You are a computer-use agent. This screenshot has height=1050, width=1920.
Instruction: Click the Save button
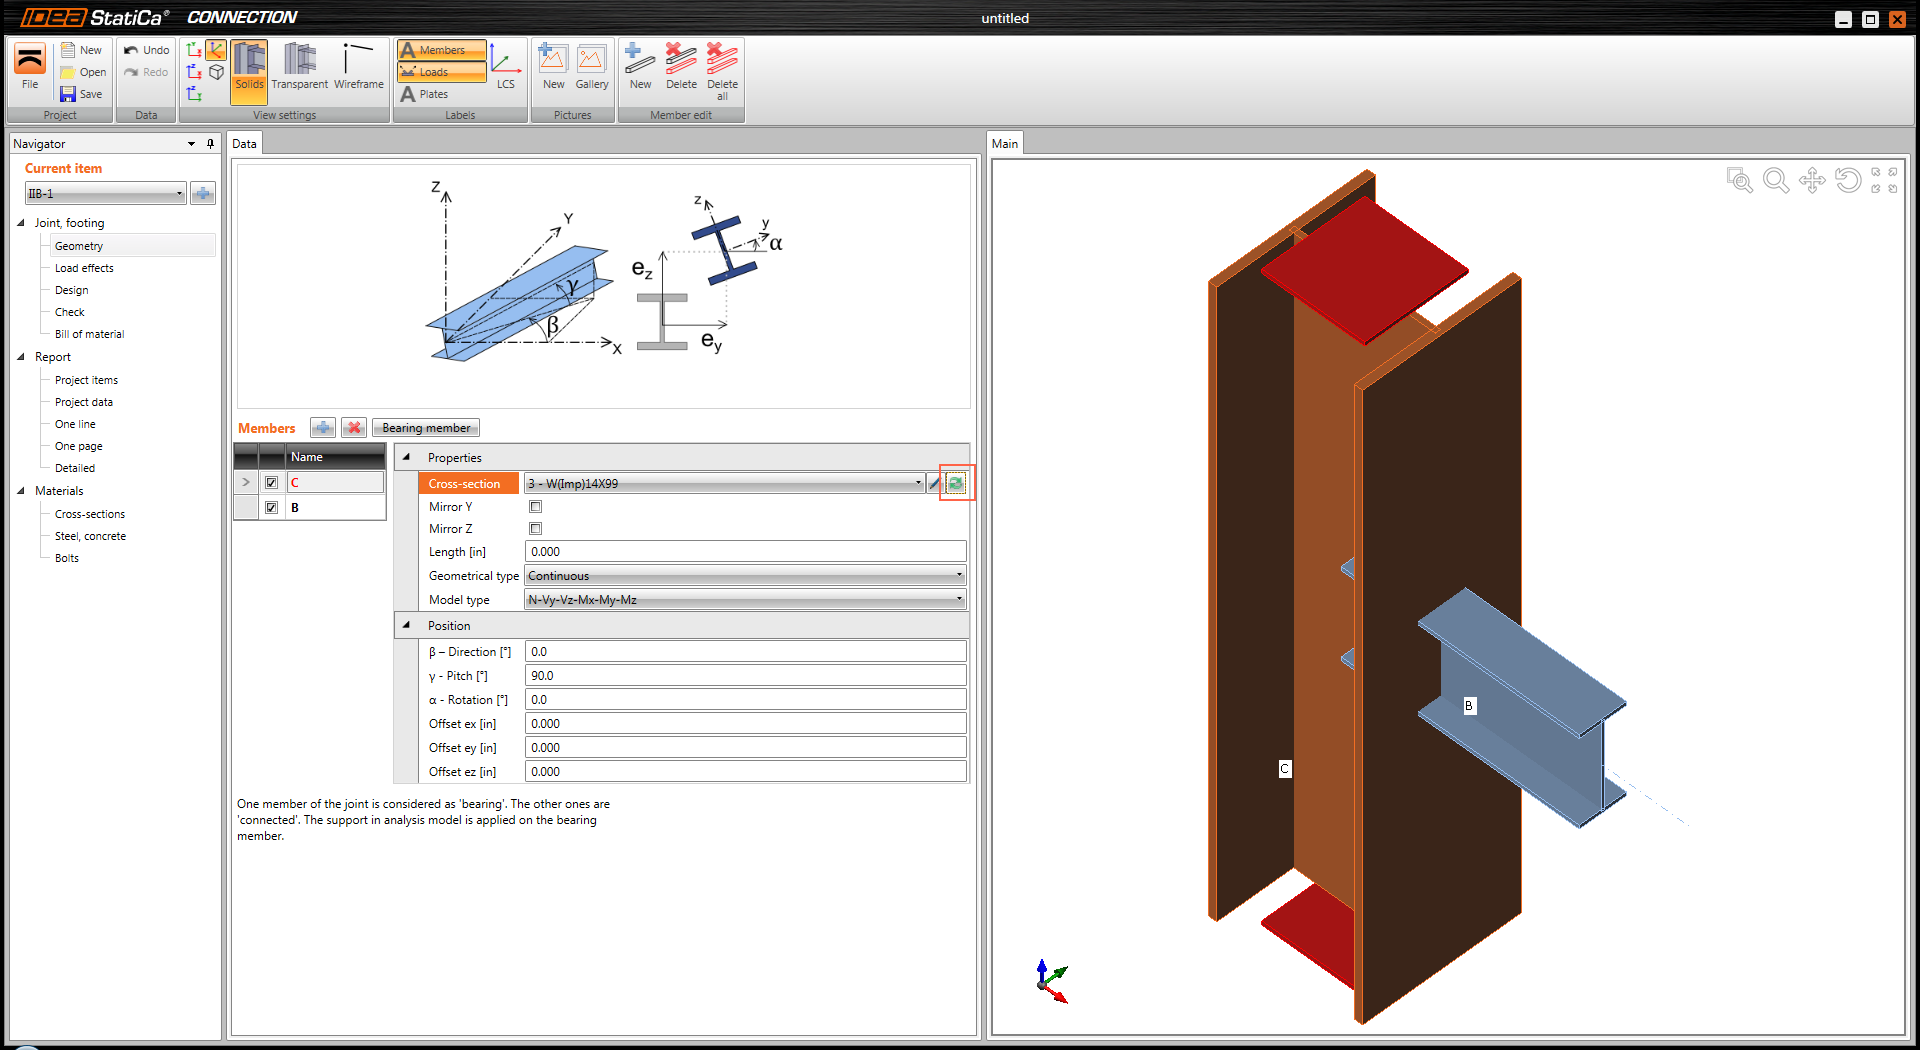coord(82,94)
